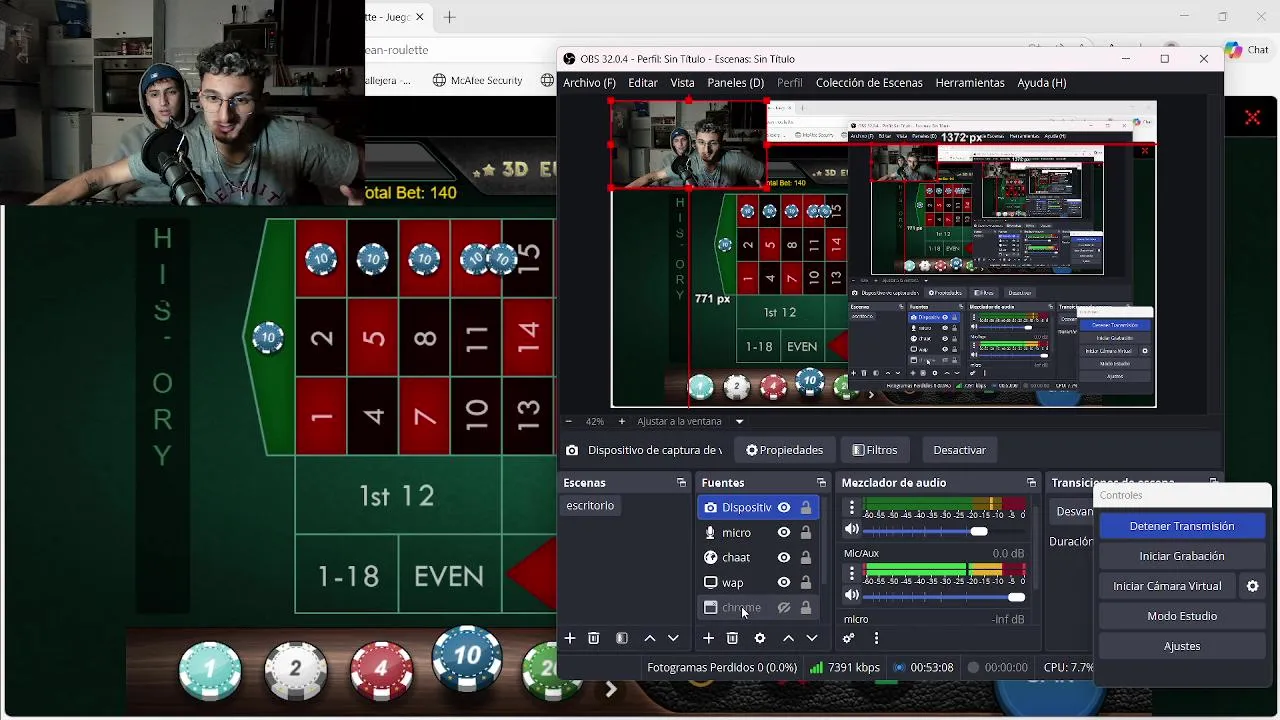Open preview scaling dropdown Ajustar a la ventana

[x=691, y=421]
